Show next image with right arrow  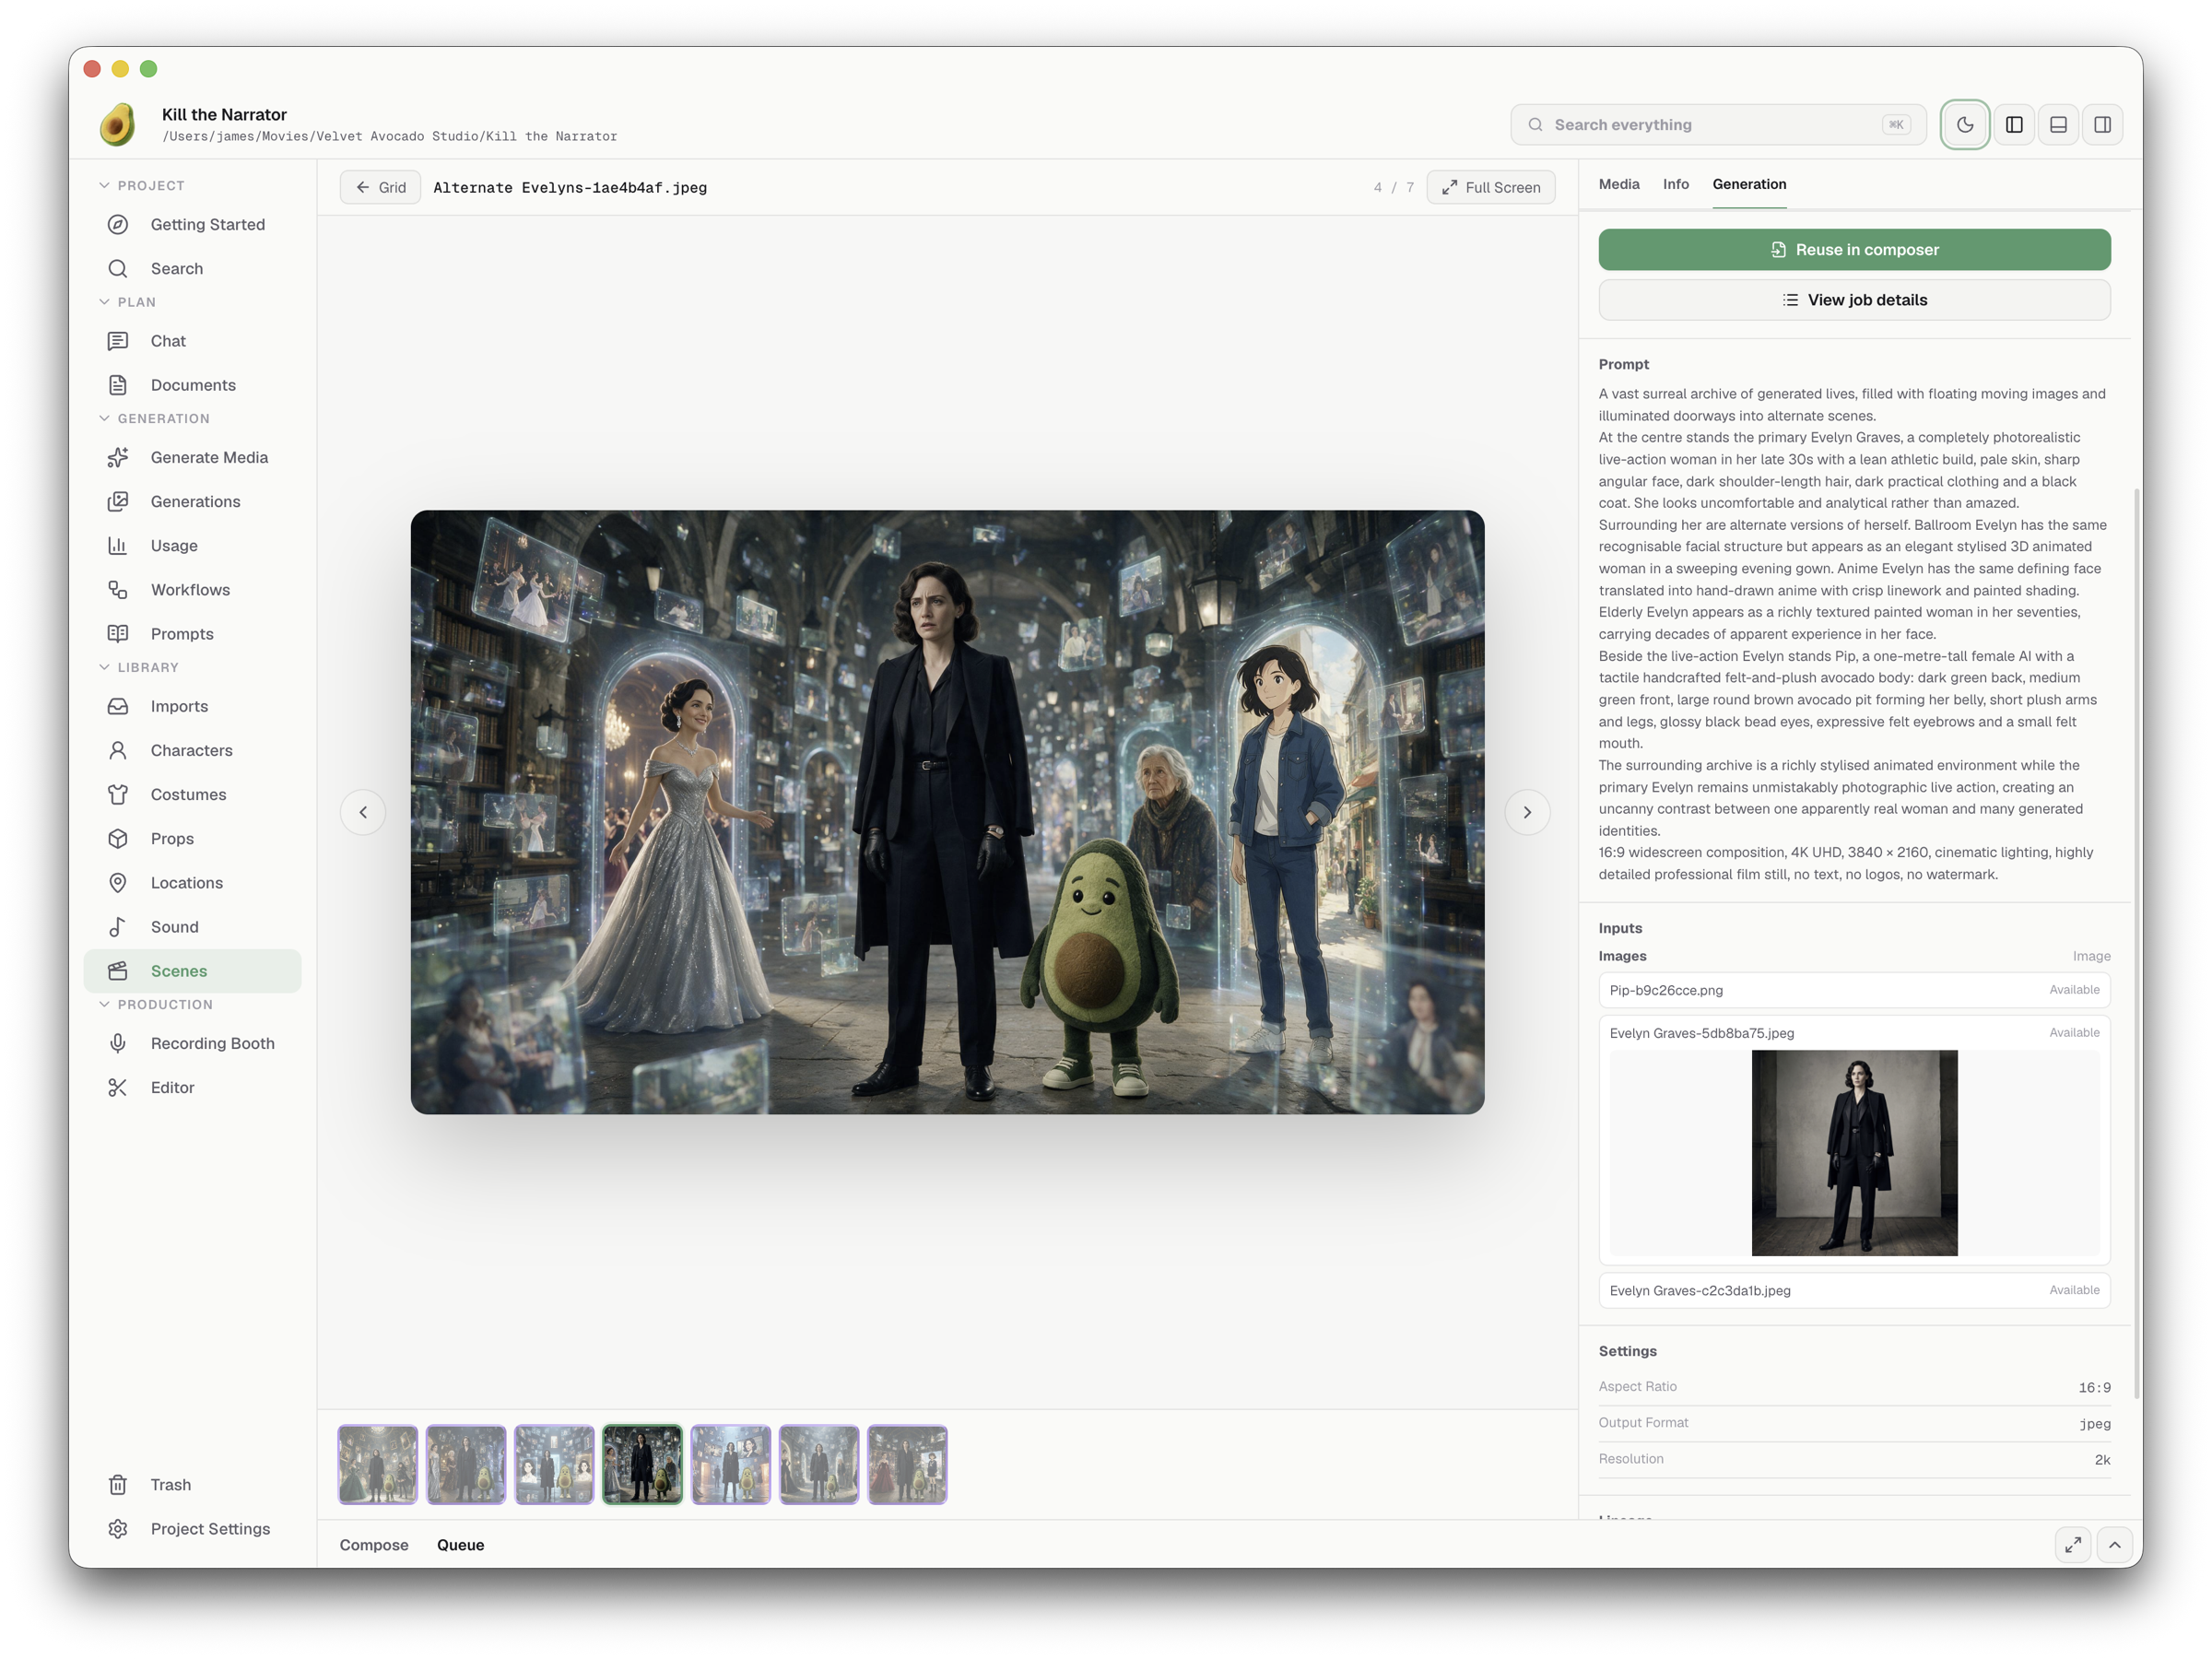[x=1527, y=812]
